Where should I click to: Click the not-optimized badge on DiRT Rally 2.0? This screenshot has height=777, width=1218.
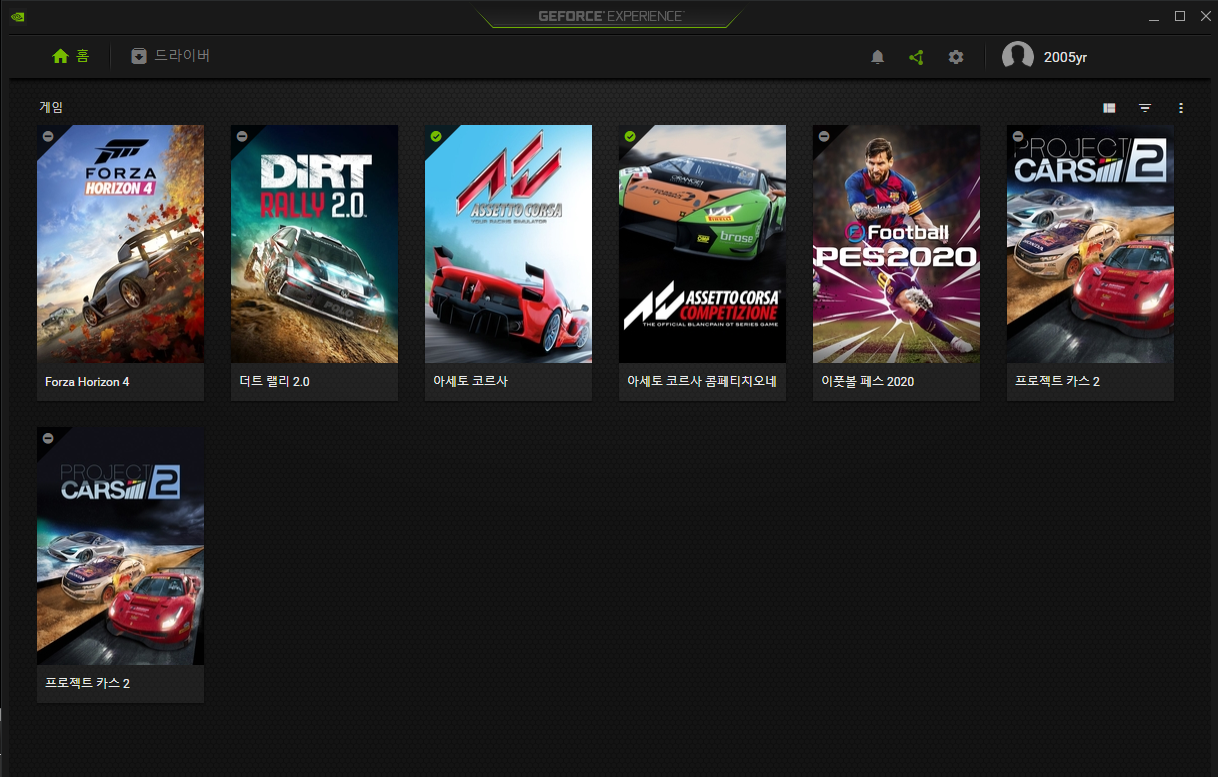click(242, 136)
